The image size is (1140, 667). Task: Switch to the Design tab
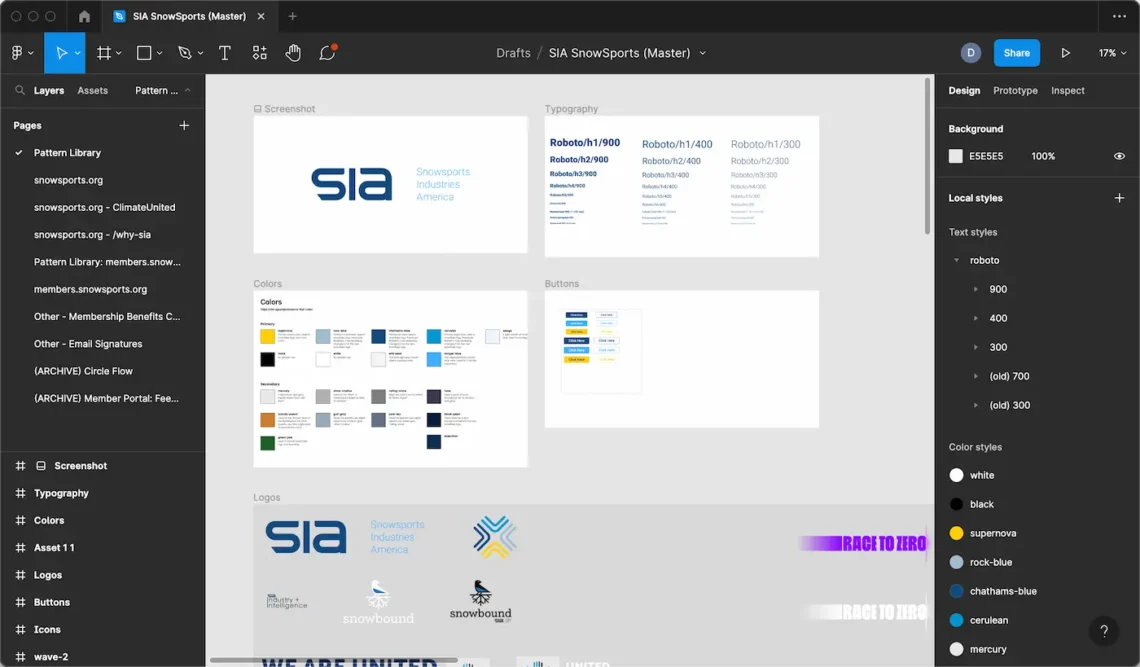click(964, 90)
